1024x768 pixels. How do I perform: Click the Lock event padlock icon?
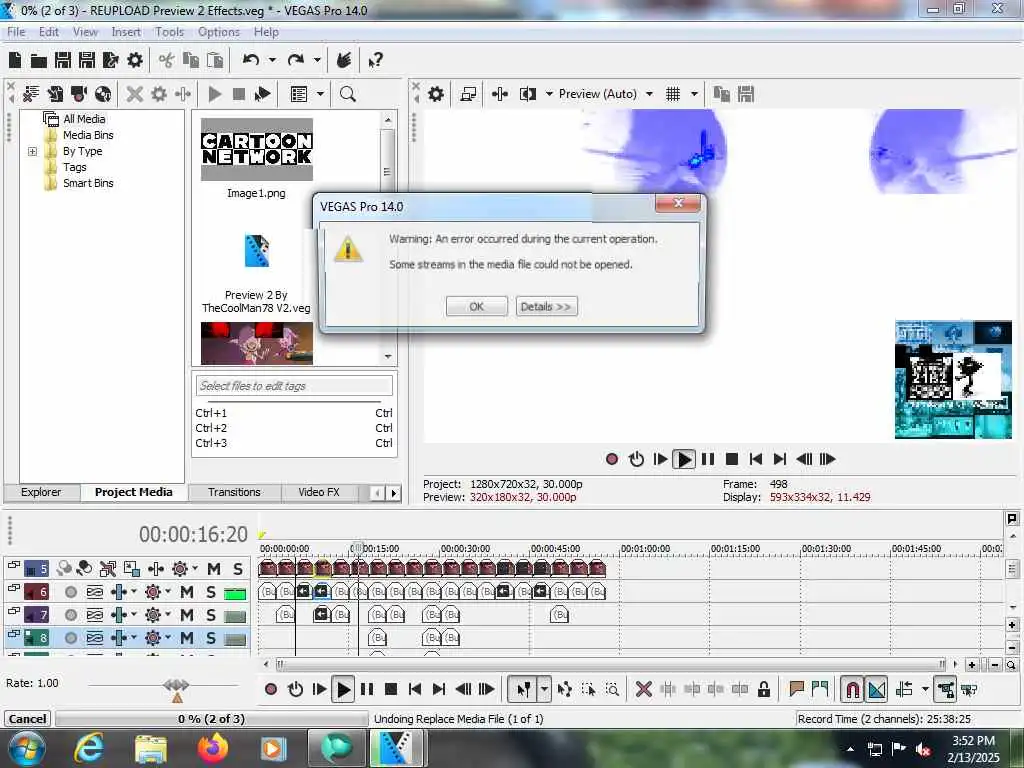coord(763,689)
